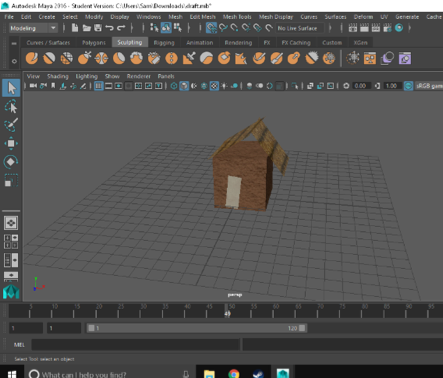Activate the Grab sculpting tool
Screen dimensions: 443x378
tap(84, 58)
